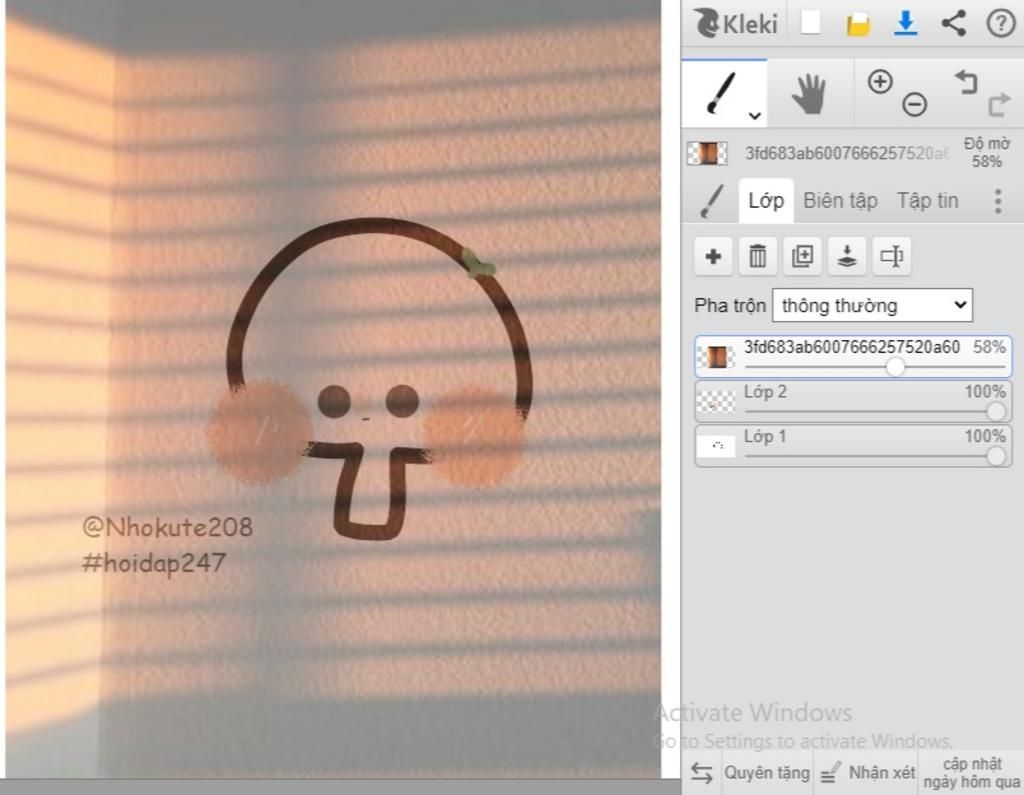Create a new blank image
Viewport: 1024px width, 795px height.
tap(810, 22)
